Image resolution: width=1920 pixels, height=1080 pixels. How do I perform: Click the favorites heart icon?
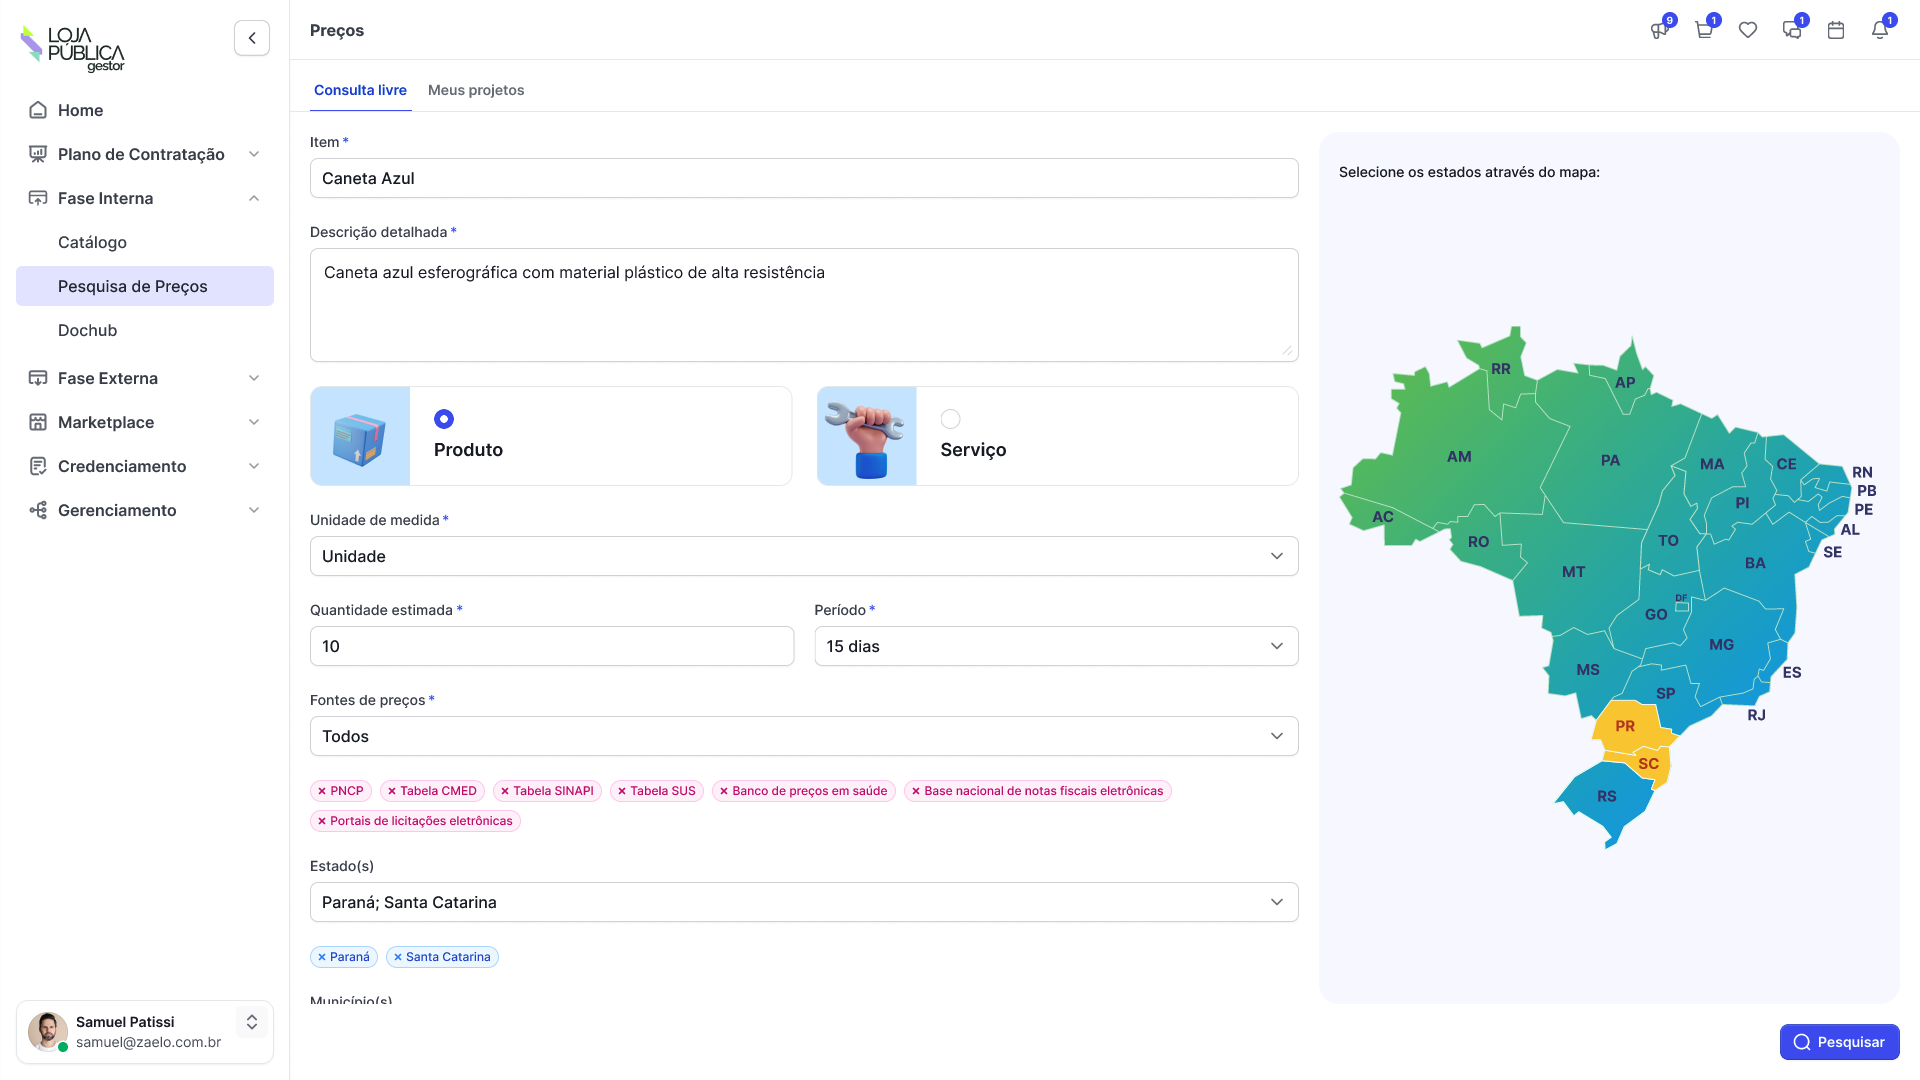tap(1748, 30)
